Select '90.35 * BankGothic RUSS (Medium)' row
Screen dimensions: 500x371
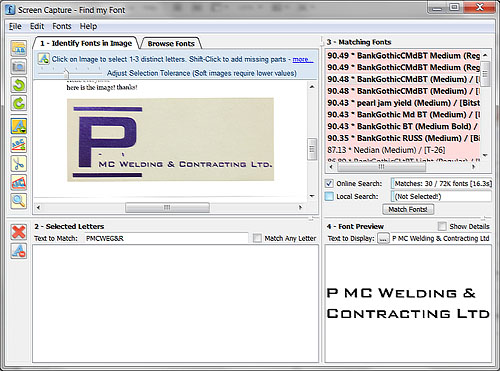[x=403, y=138]
